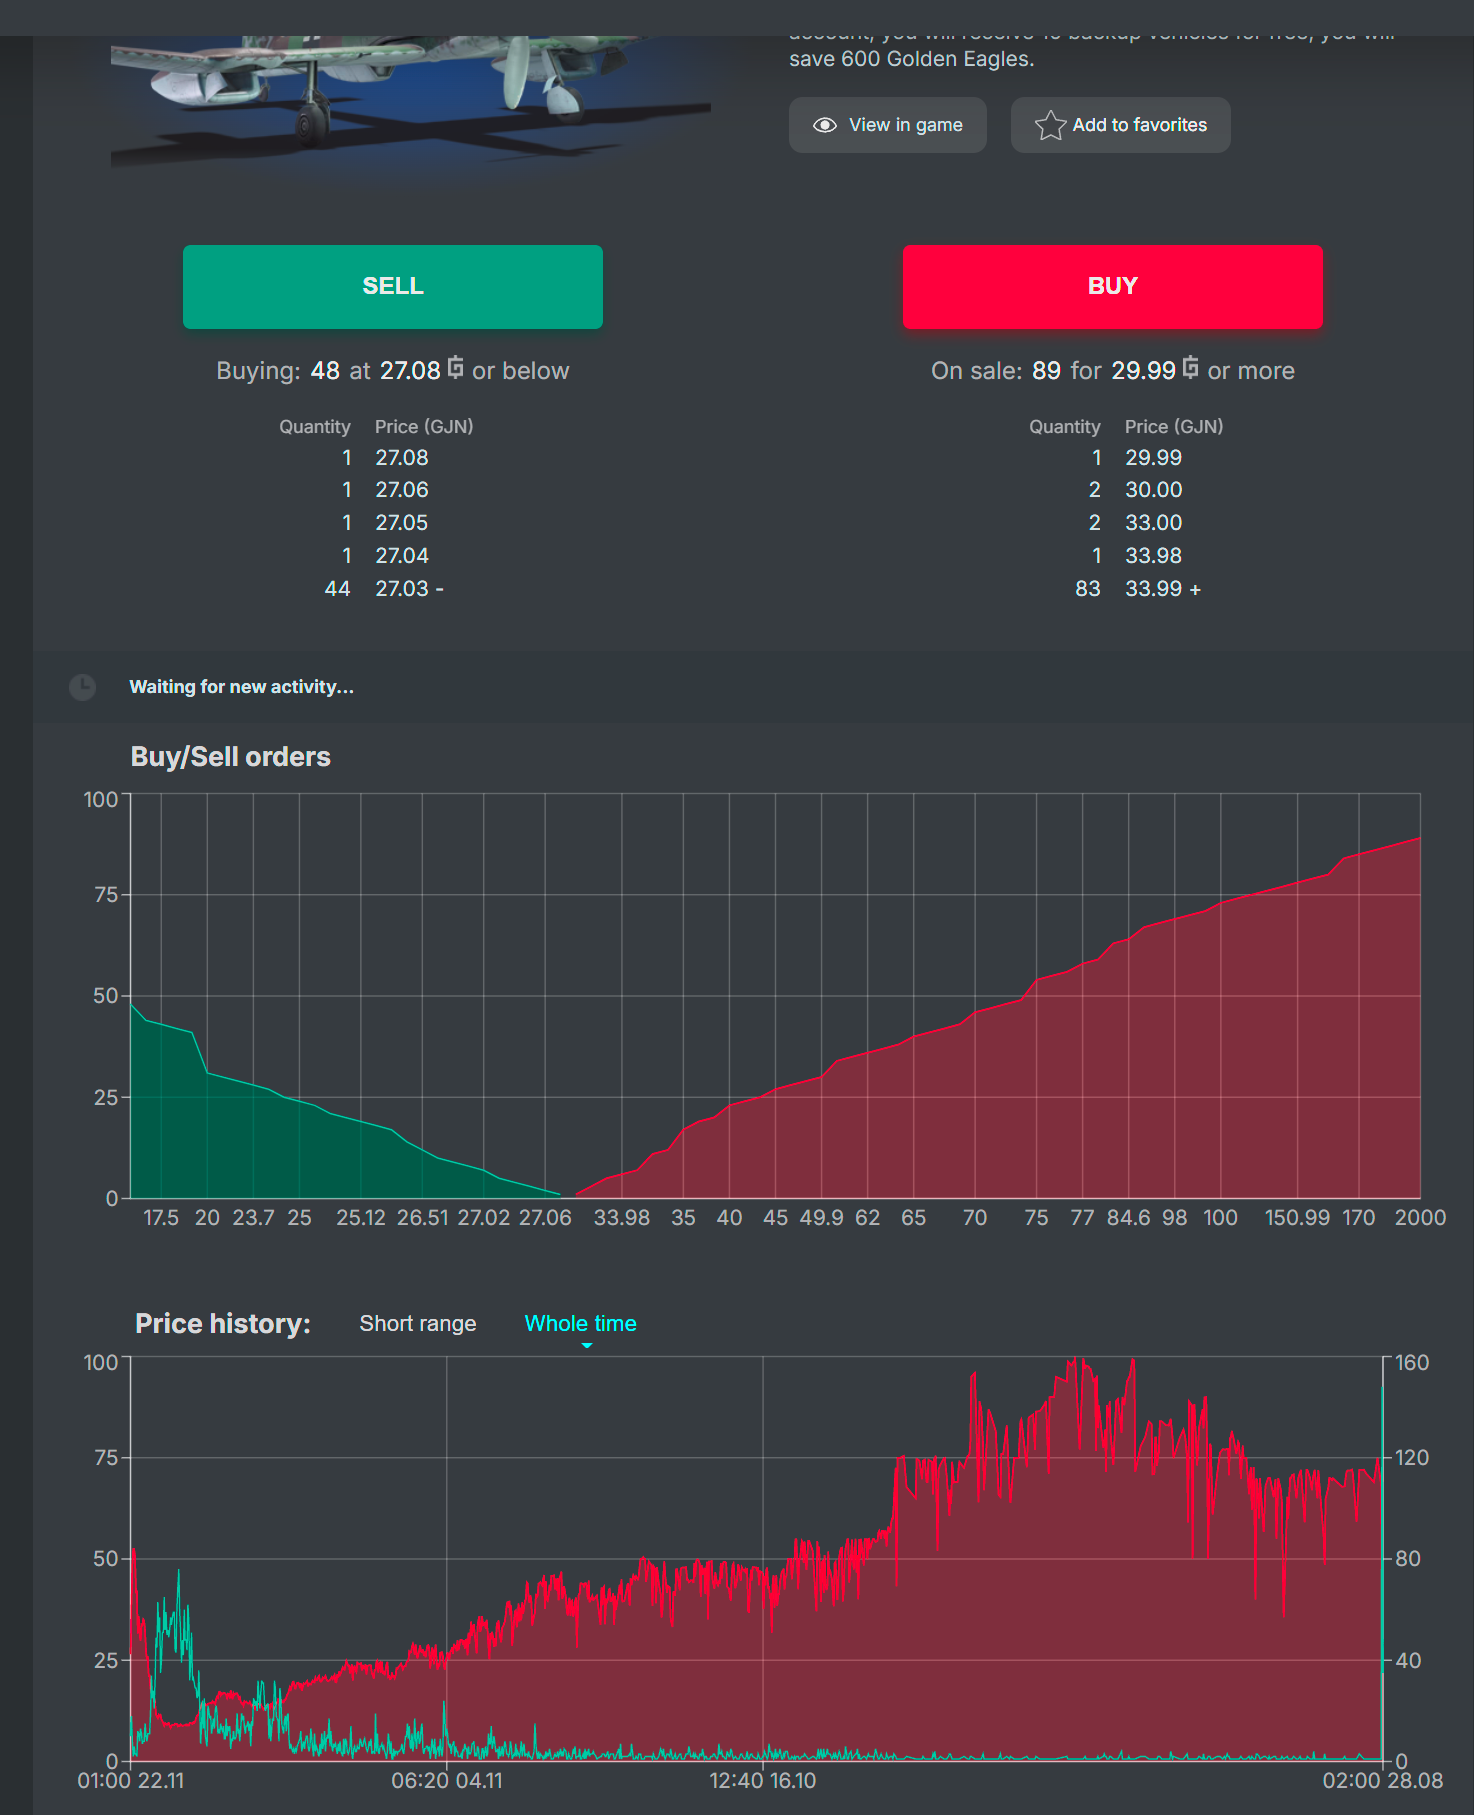The image size is (1474, 1815).
Task: Click the small arrow under Whole time
Action: tap(587, 1346)
